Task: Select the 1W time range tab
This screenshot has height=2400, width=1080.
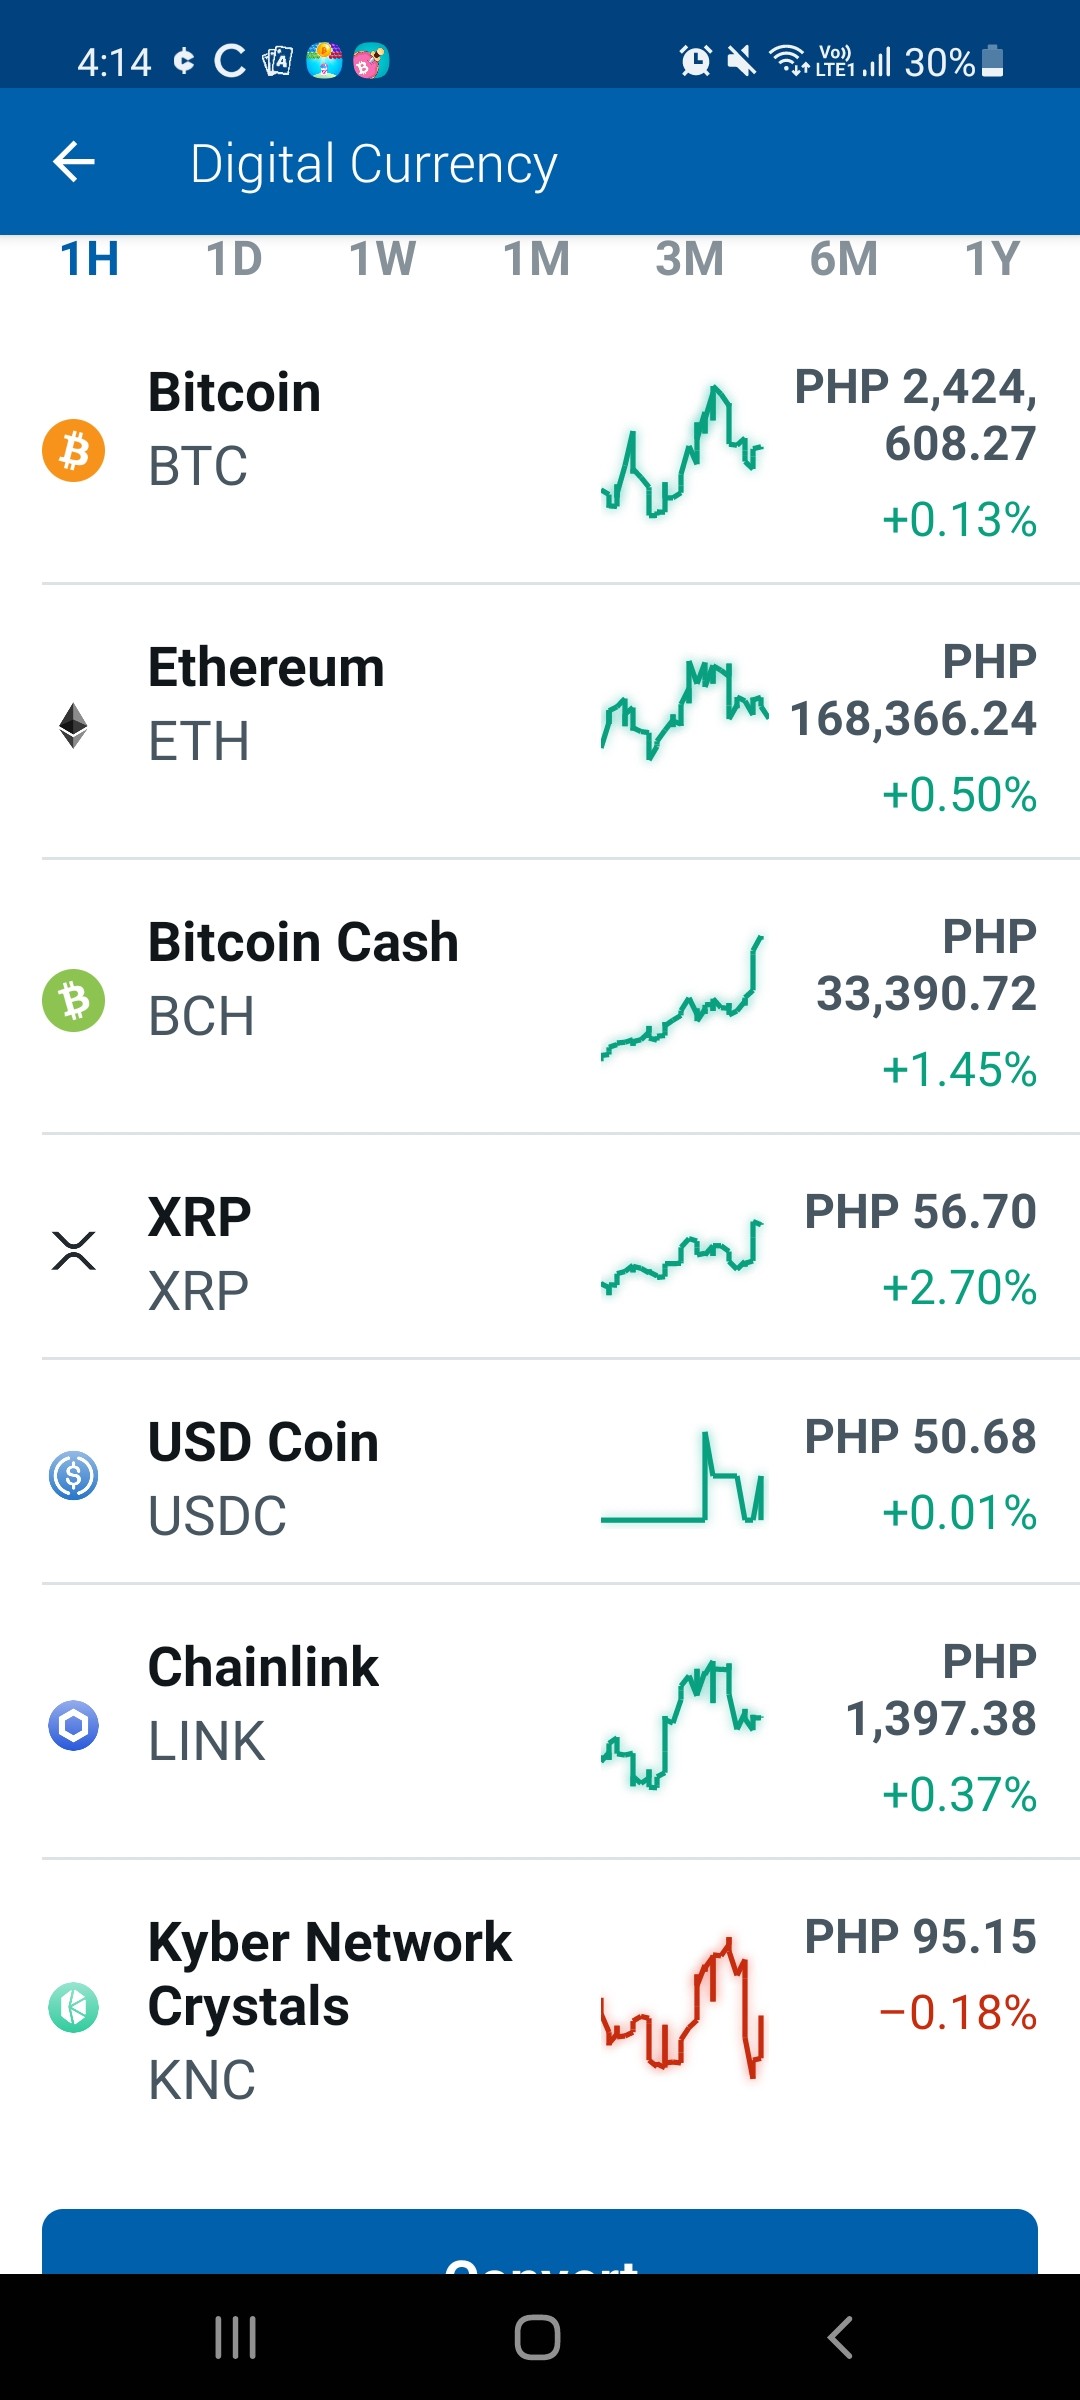Action: tap(382, 259)
